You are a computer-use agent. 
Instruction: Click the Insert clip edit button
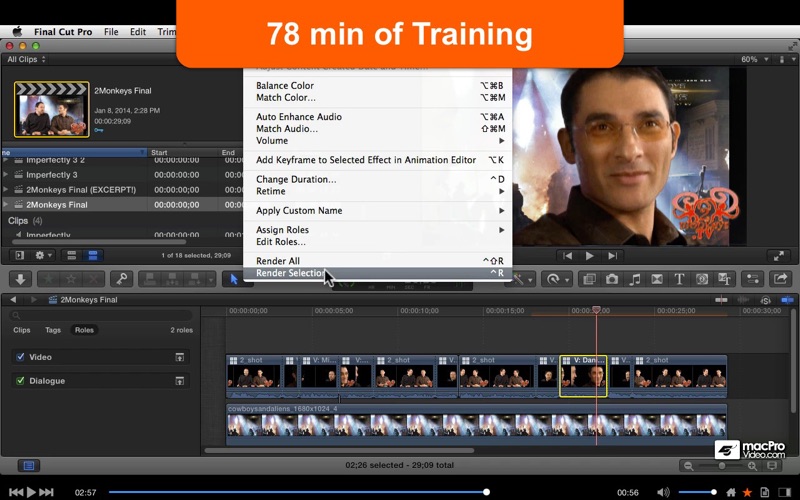172,279
